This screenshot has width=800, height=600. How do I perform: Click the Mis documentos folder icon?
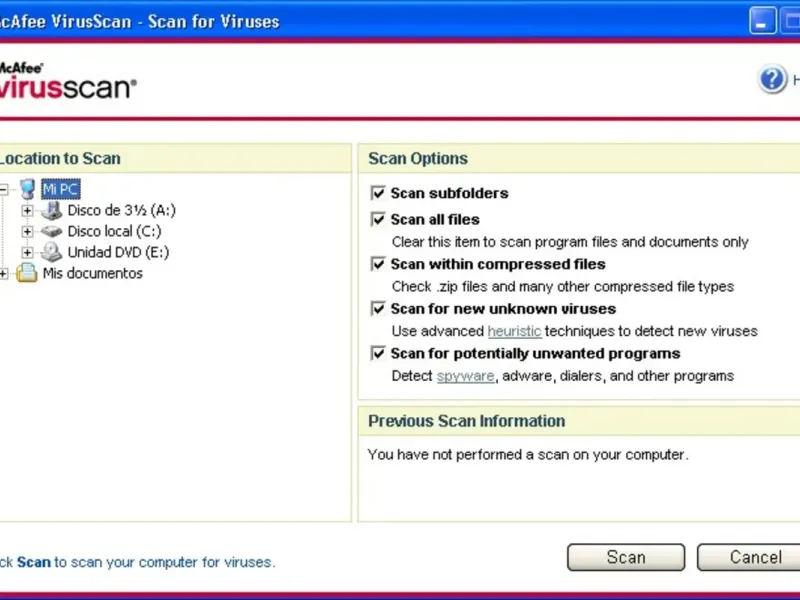coord(27,273)
